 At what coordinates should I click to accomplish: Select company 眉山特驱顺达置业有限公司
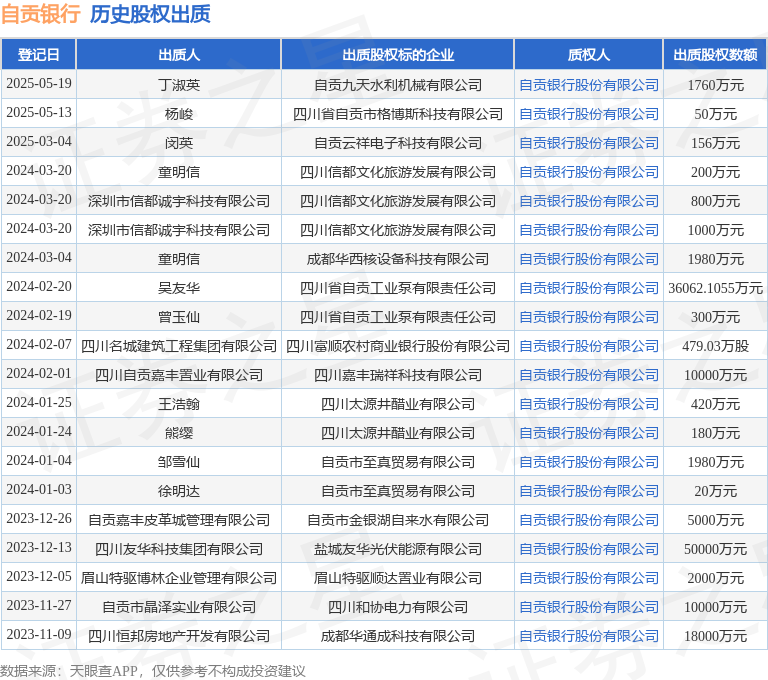point(398,578)
